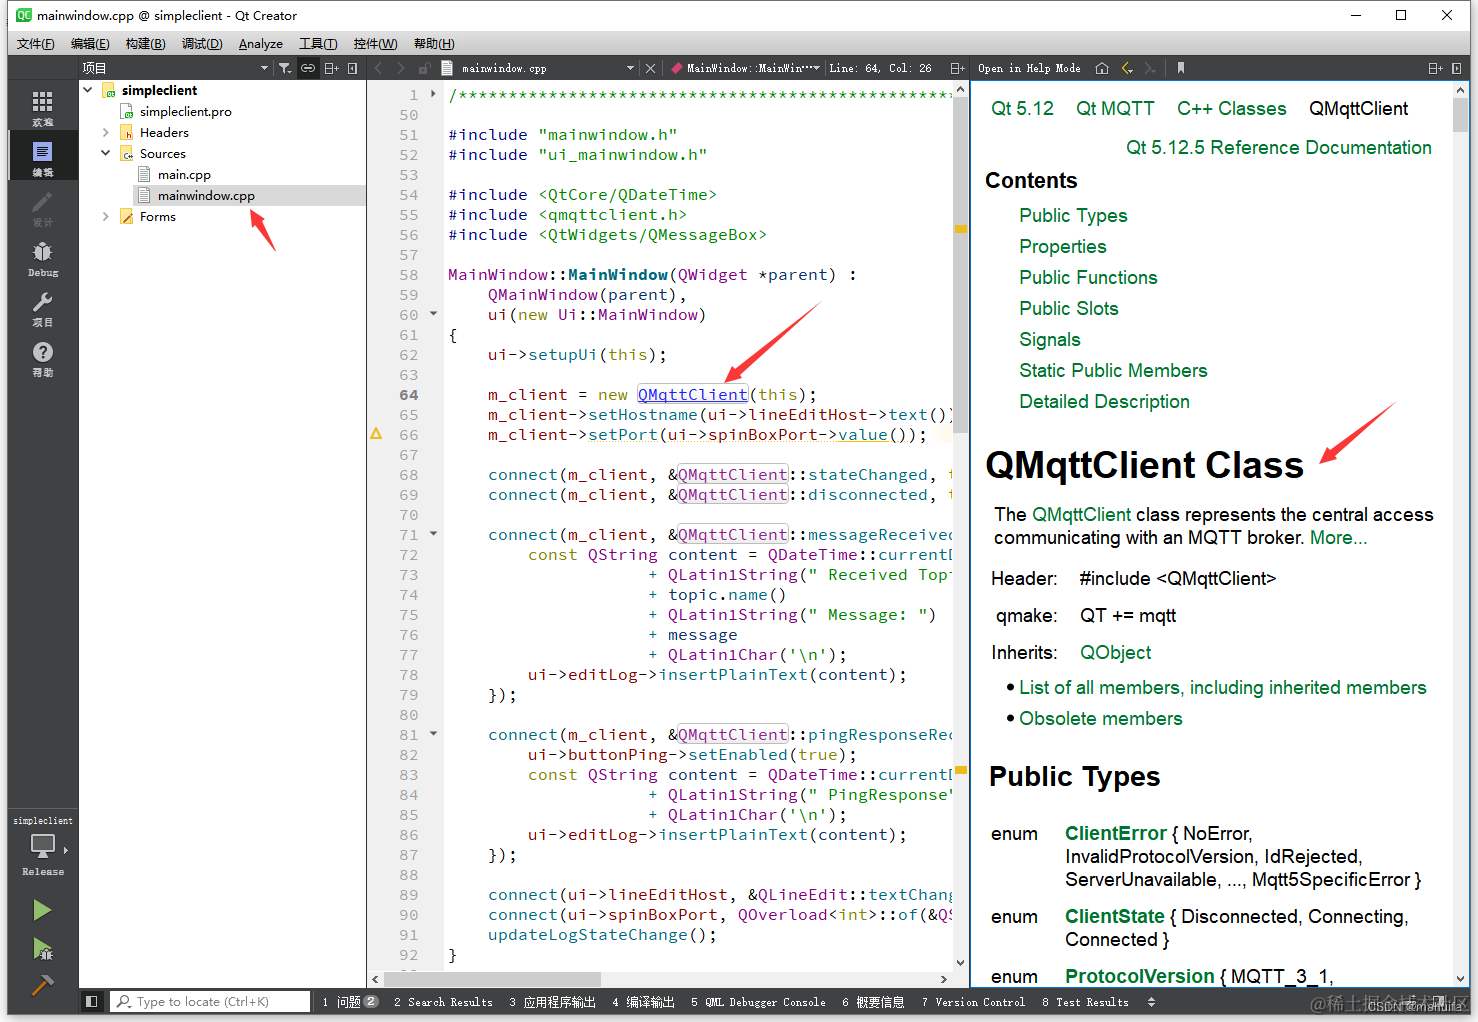Click Open in Help Mode button
1478x1022 pixels.
pos(1029,68)
